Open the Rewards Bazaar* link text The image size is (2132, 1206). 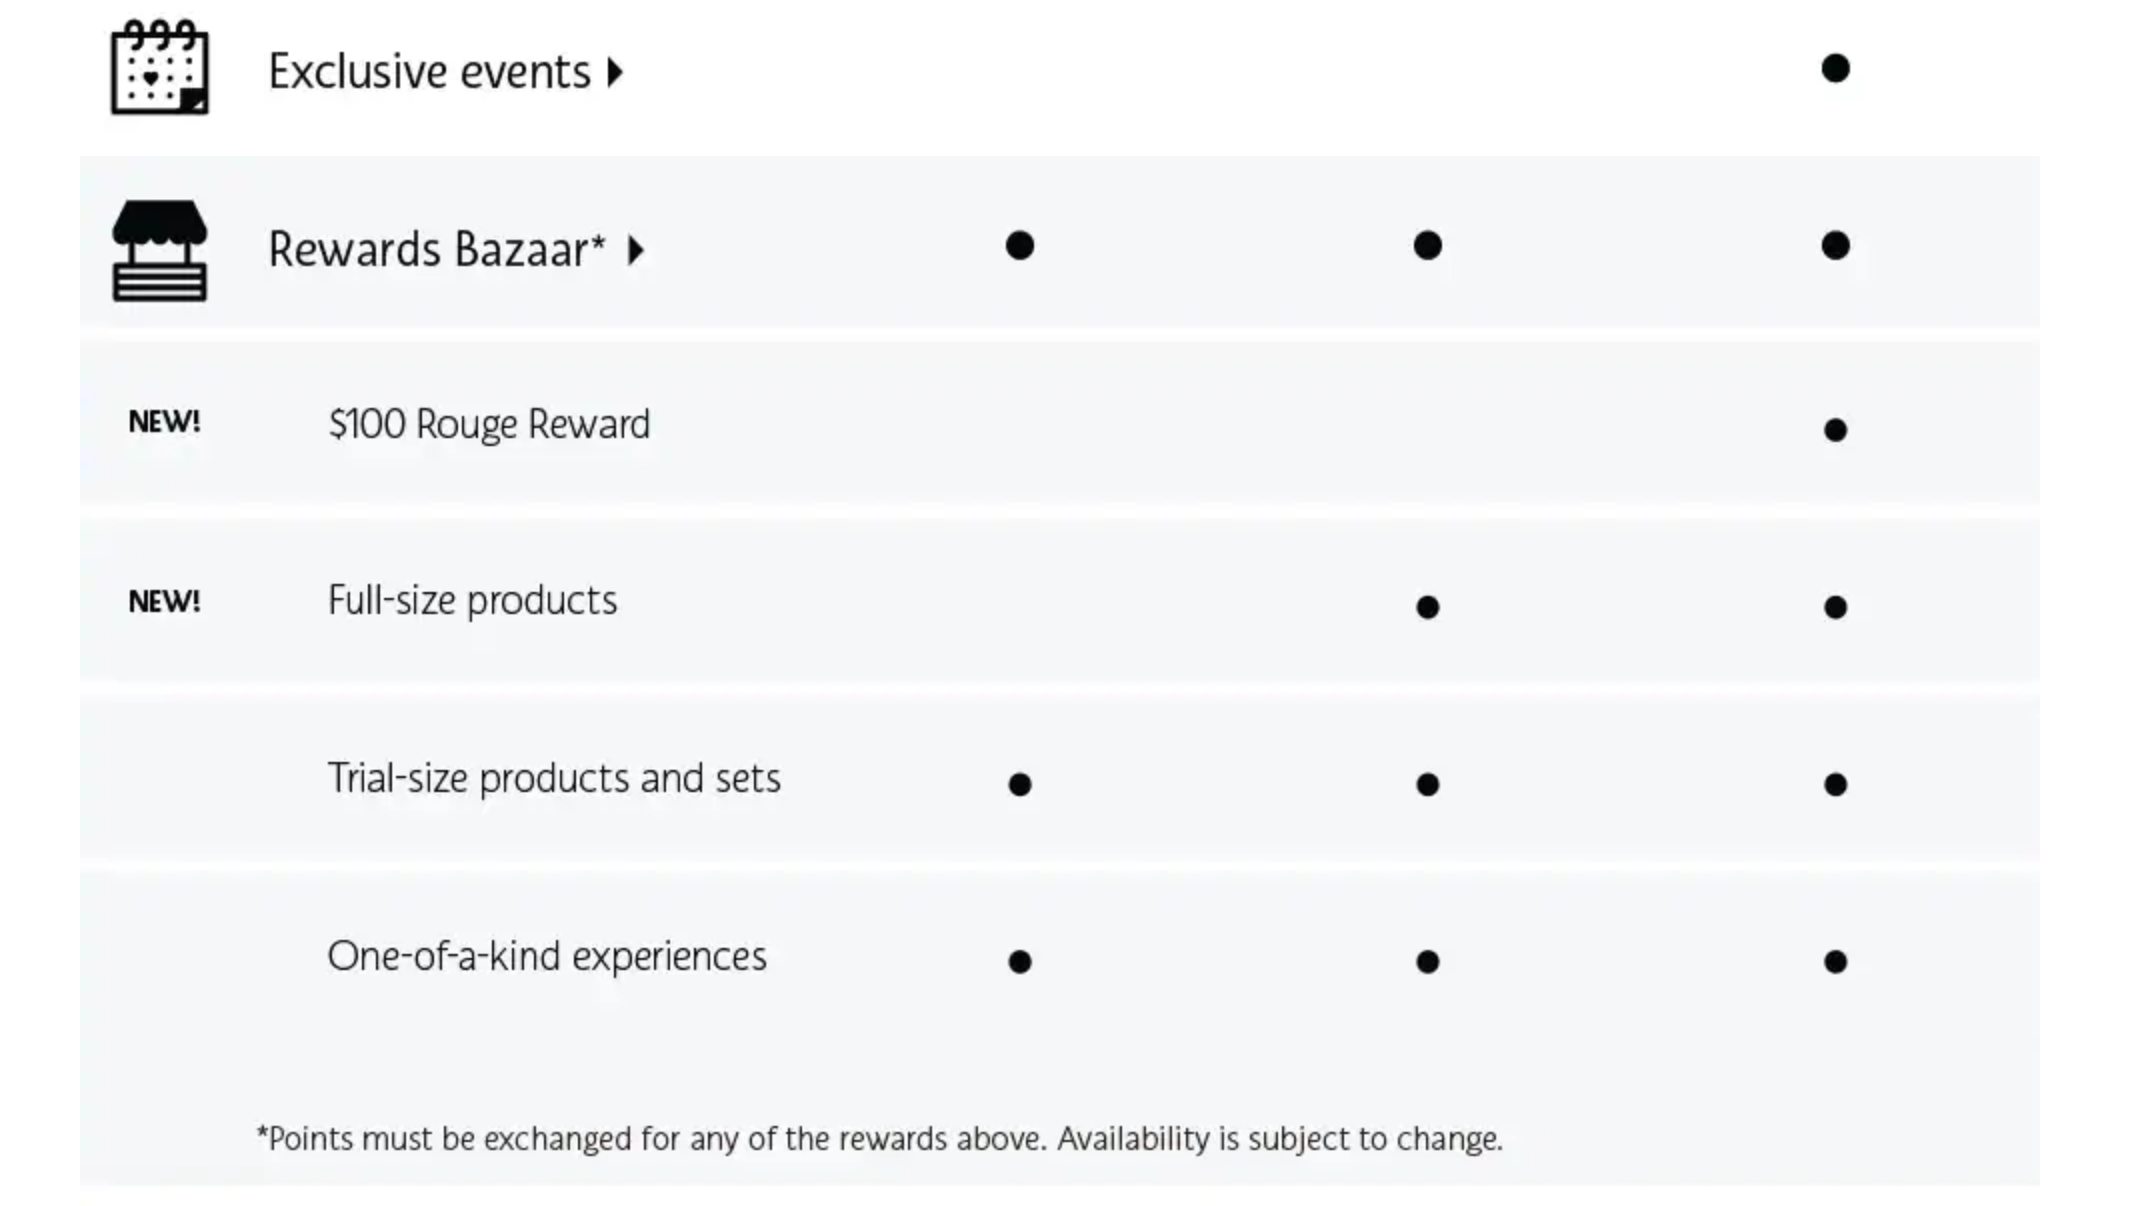(437, 250)
